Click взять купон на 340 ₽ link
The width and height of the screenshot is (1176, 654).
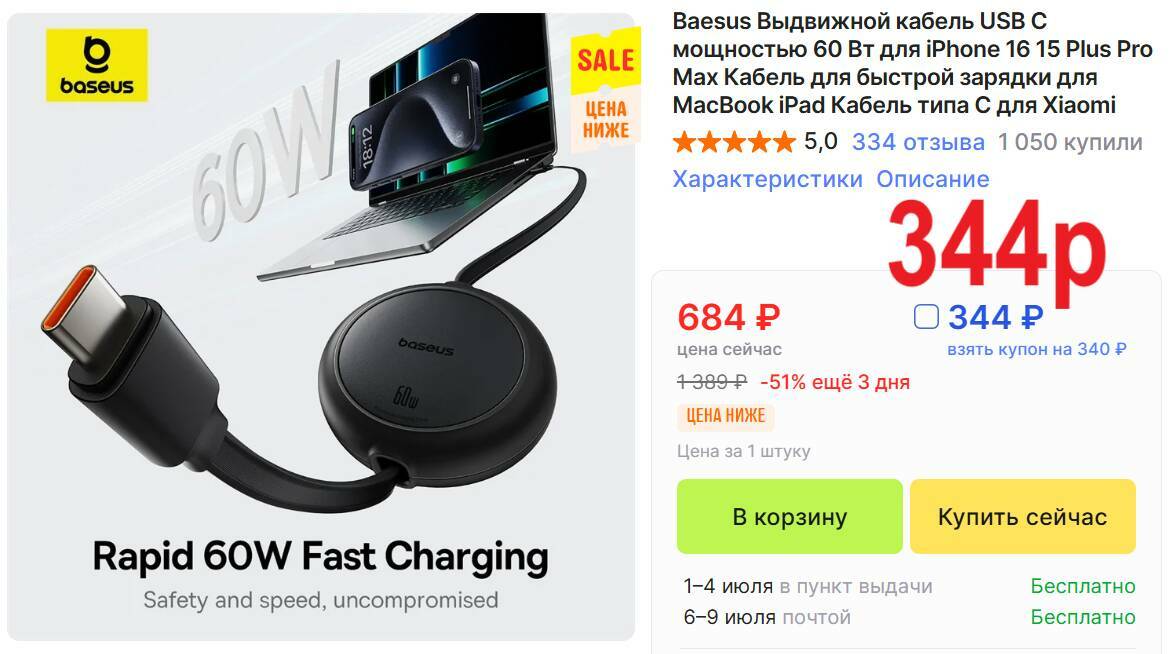pos(1036,350)
